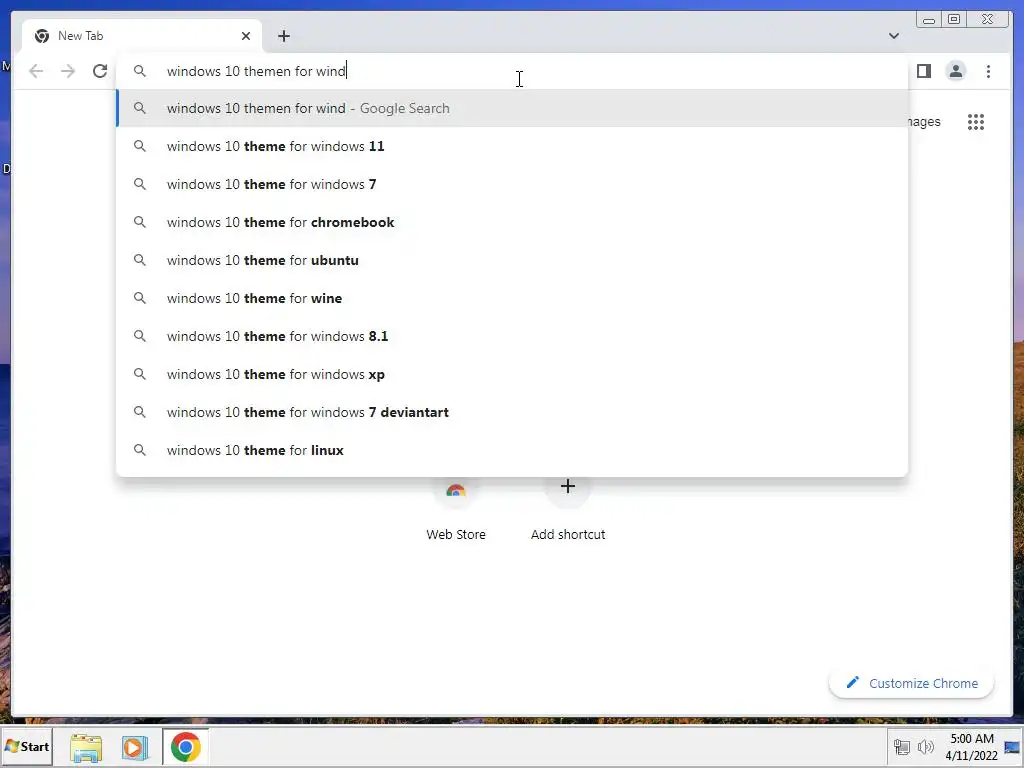
Task: Click the Chrome taskbar icon
Action: (185, 747)
